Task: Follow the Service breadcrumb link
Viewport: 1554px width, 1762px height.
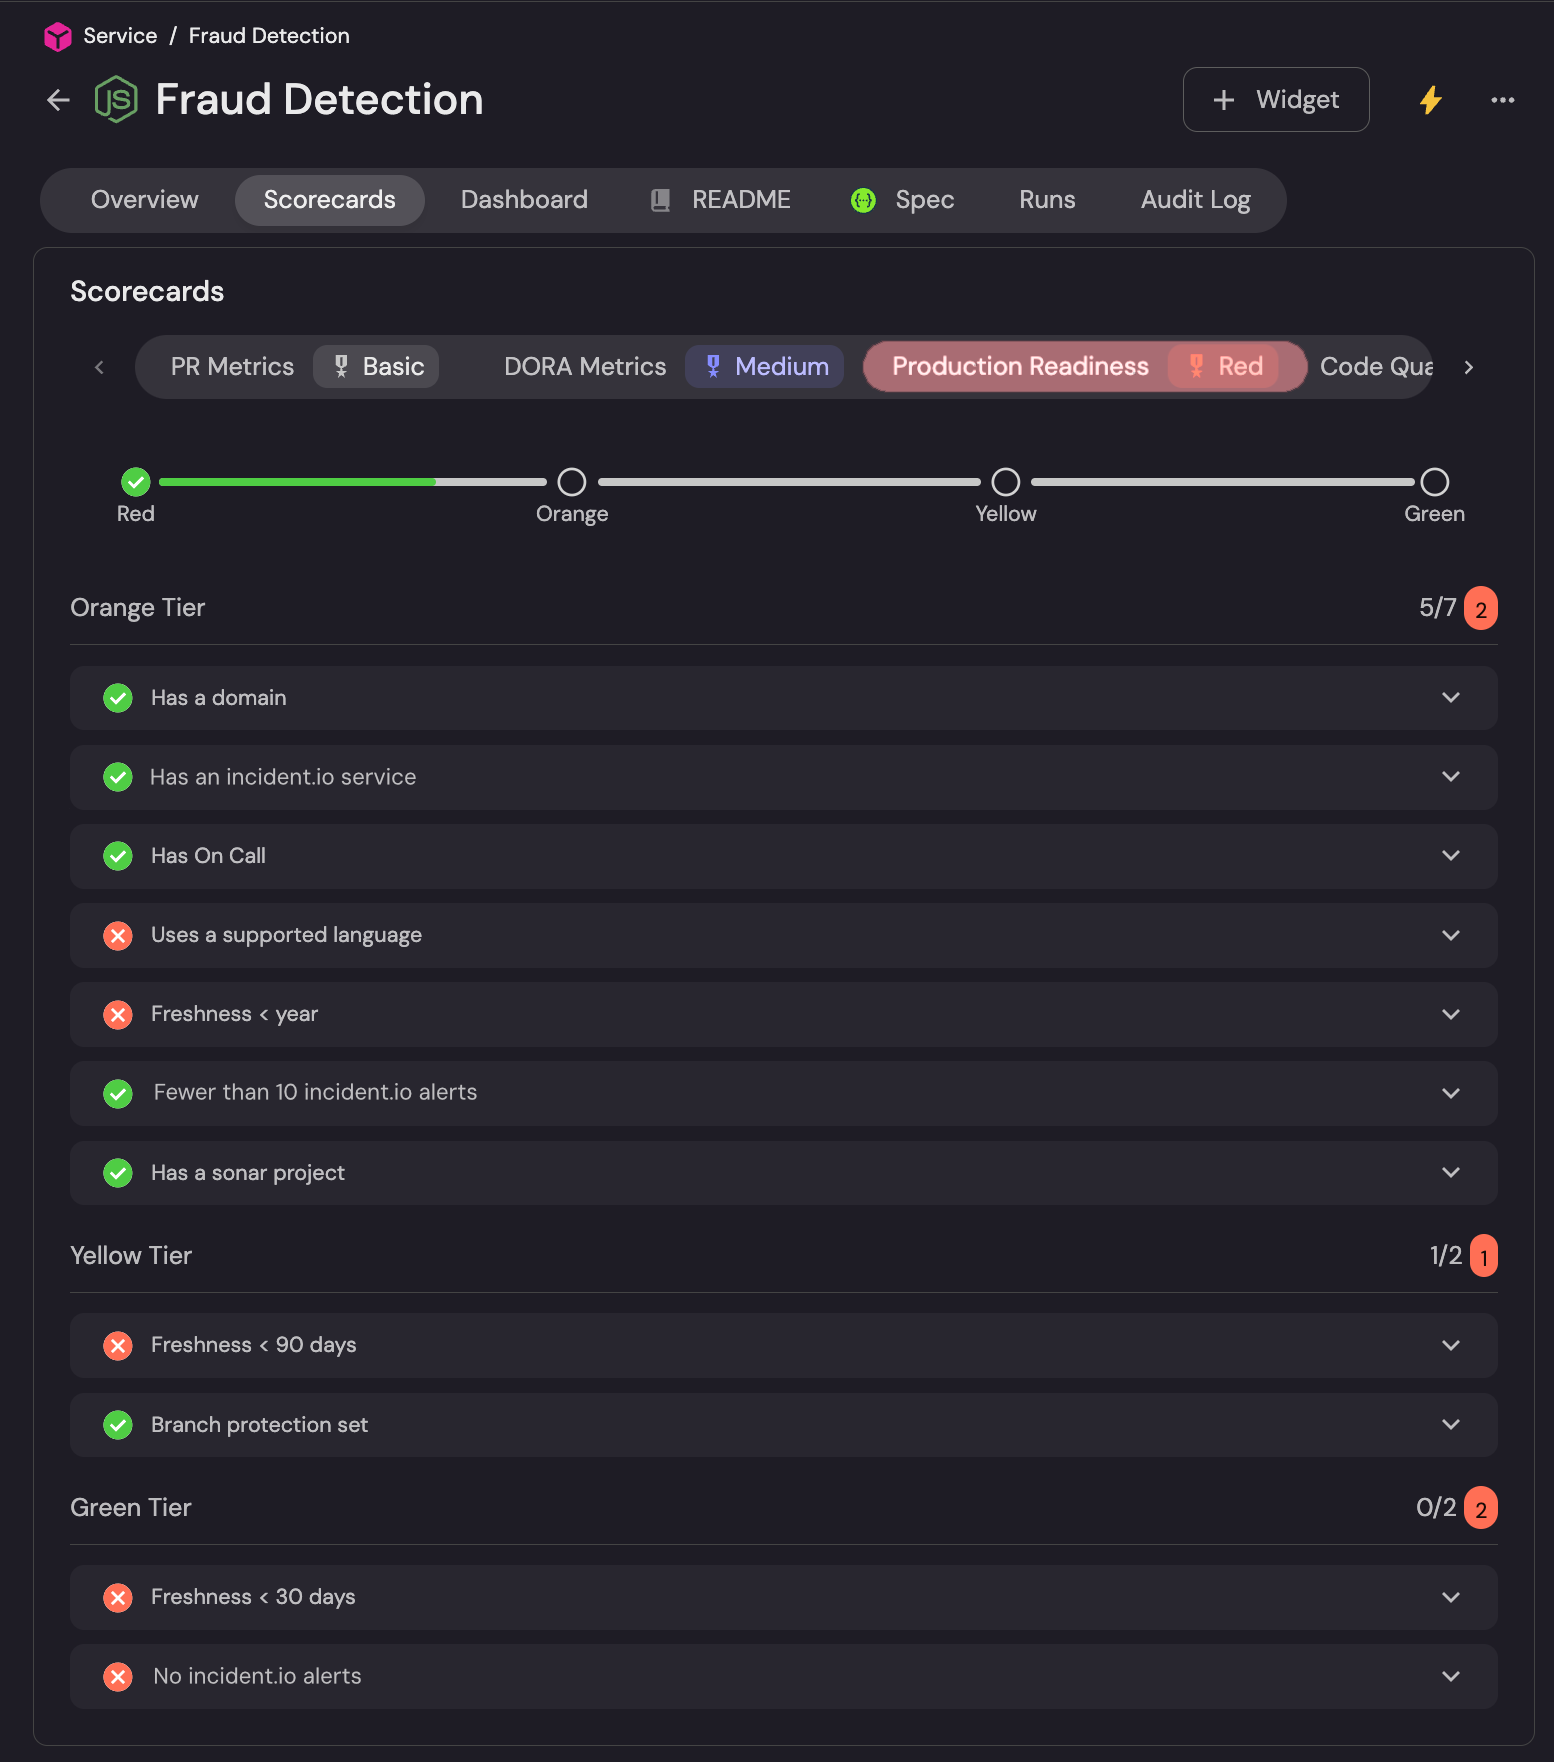Action: click(120, 36)
